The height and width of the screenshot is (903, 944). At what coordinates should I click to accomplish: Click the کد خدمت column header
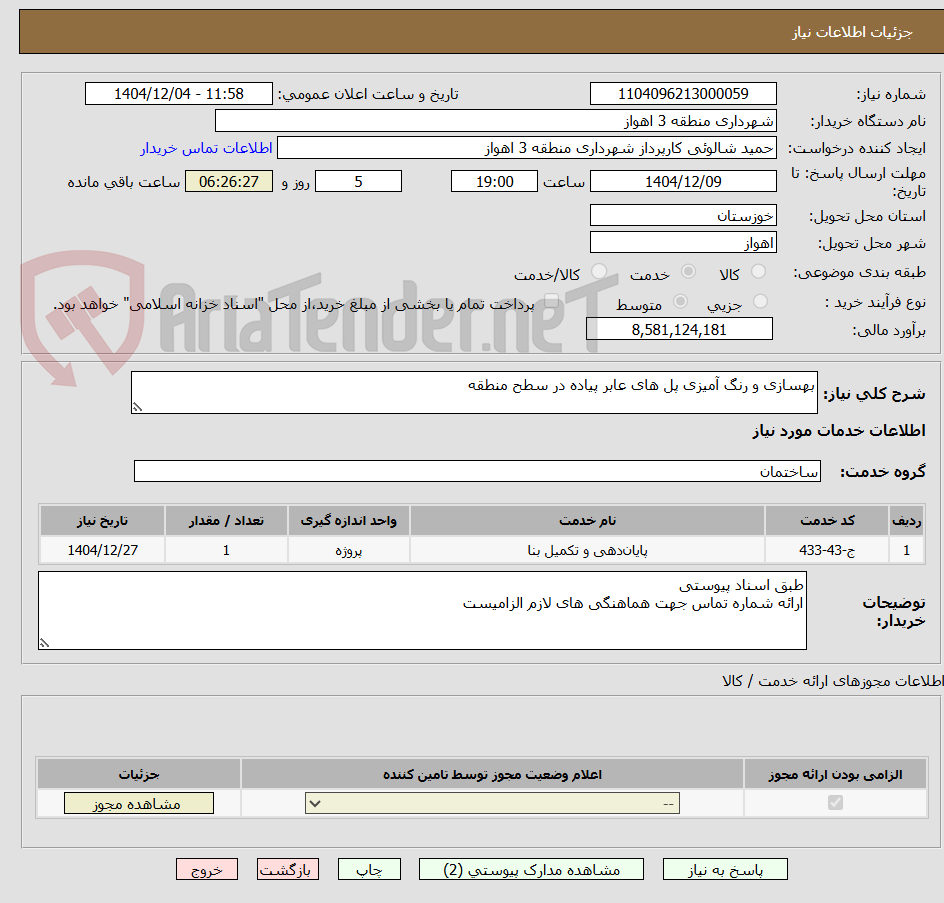[827, 521]
